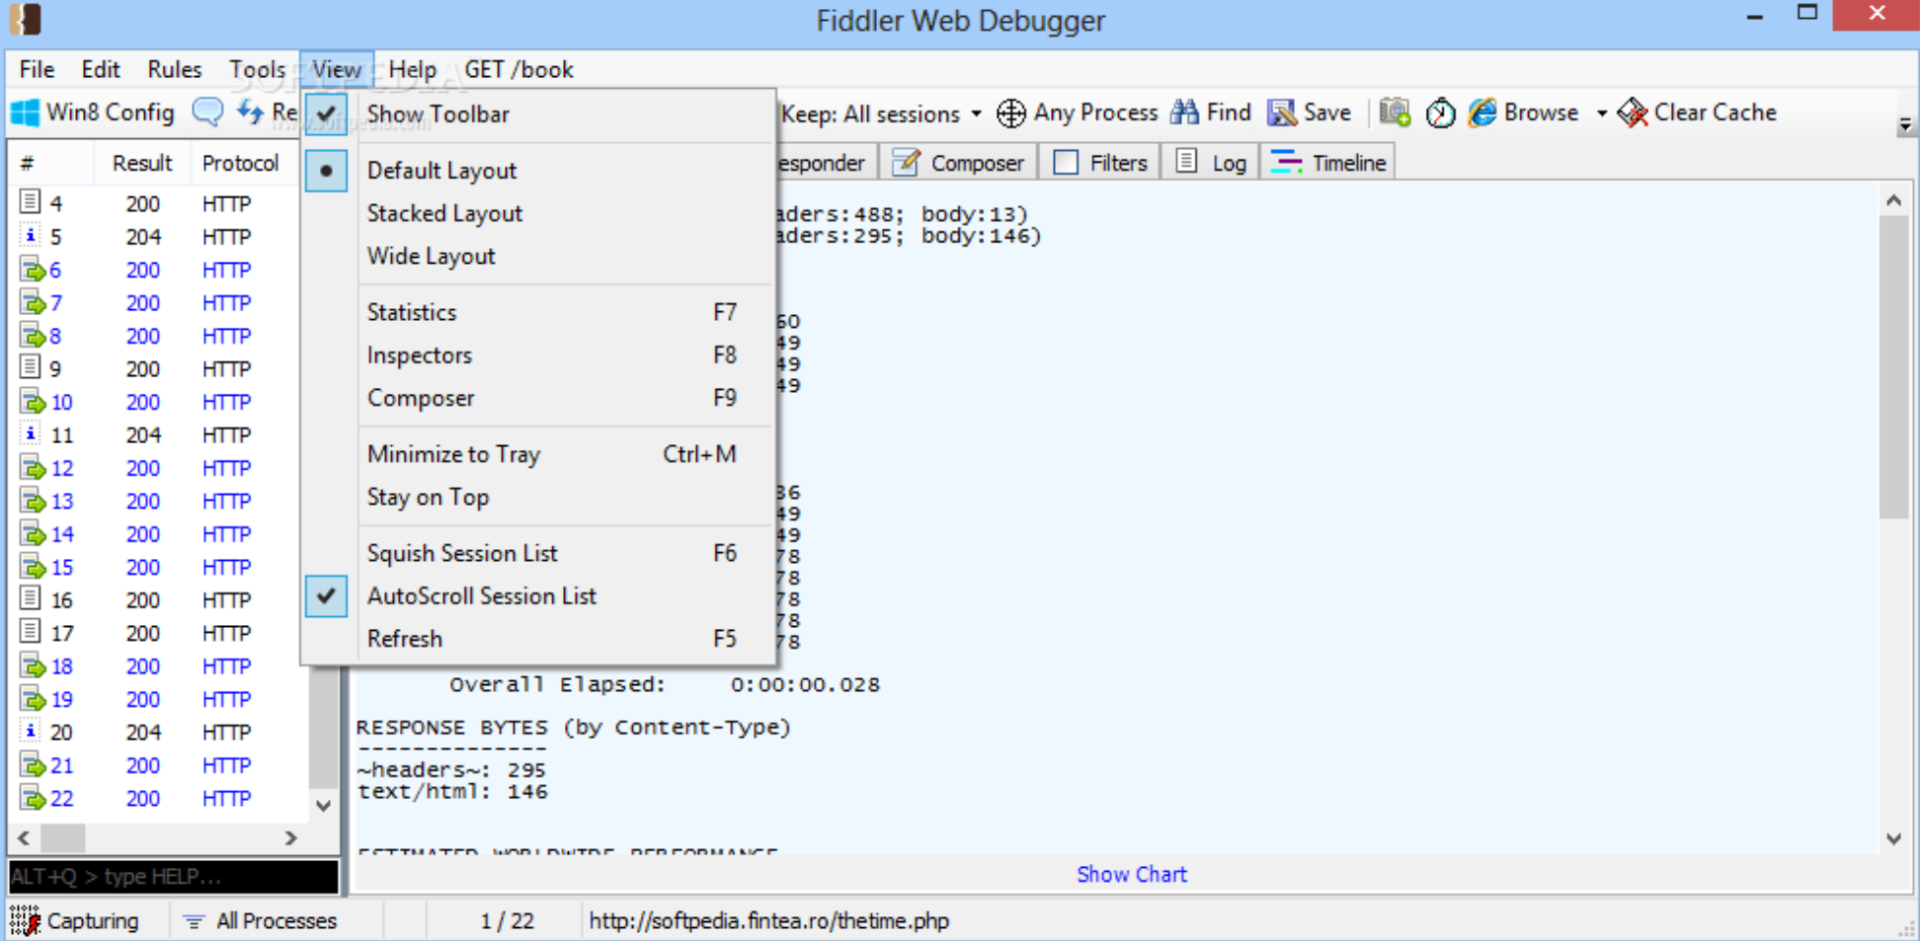Toggle the Show Toolbar checkmark
This screenshot has height=941, width=1920.
coord(326,114)
